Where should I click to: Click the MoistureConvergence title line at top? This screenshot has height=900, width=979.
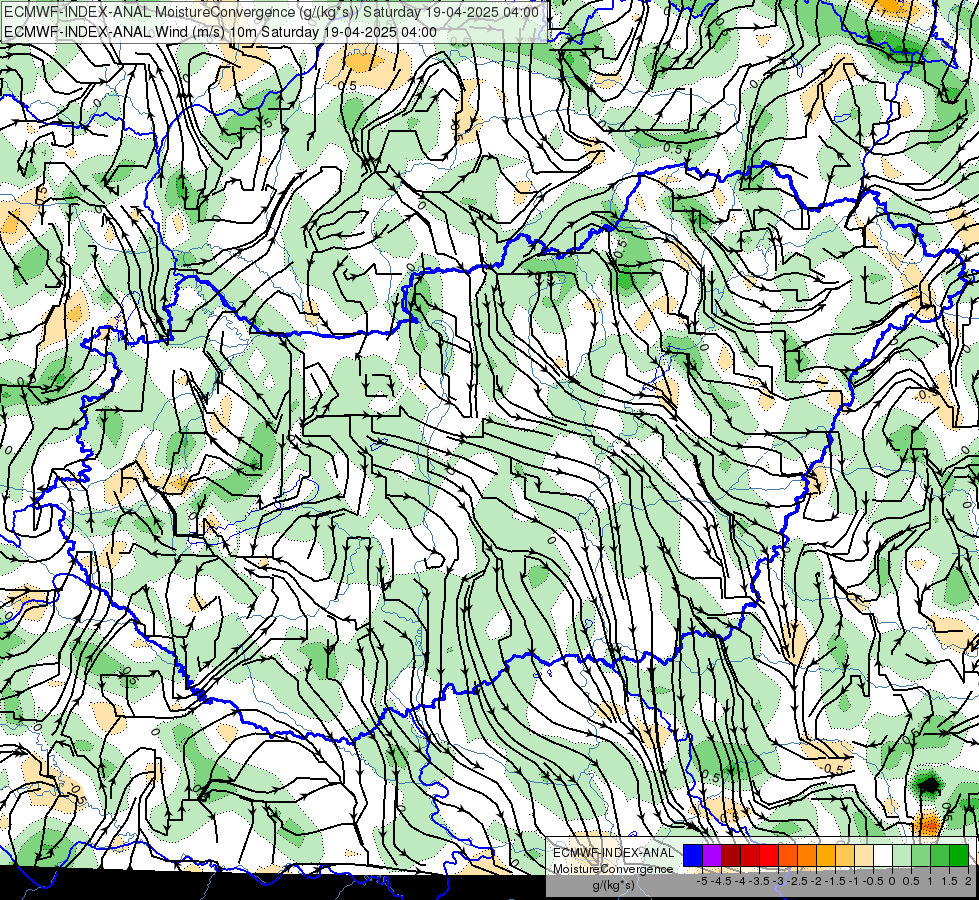click(271, 12)
